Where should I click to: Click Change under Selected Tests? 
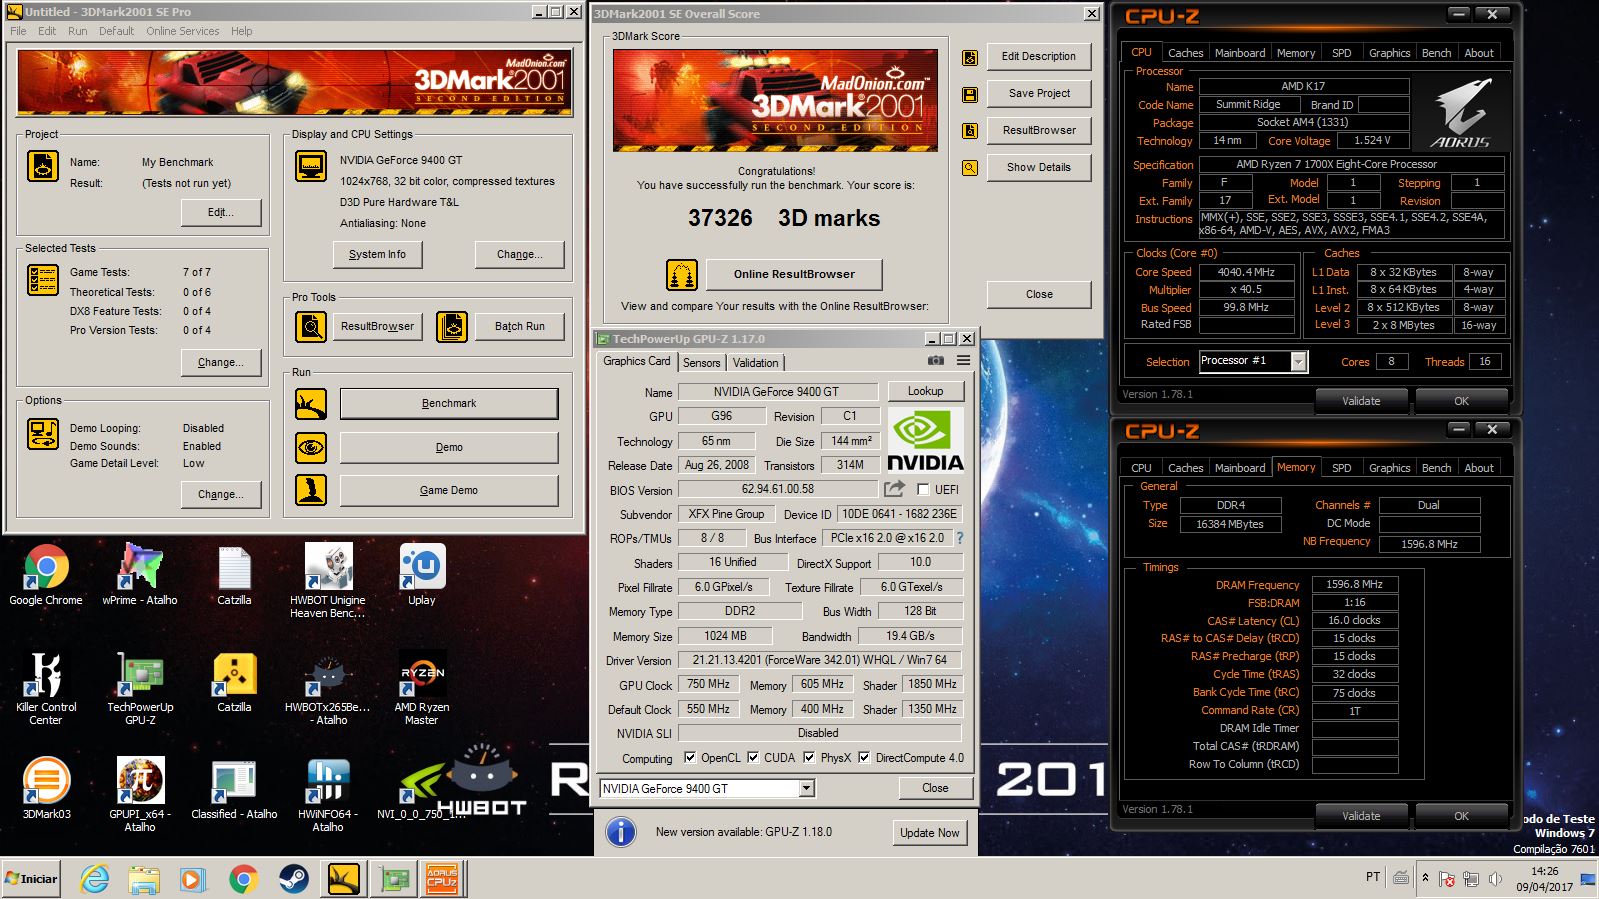(221, 362)
